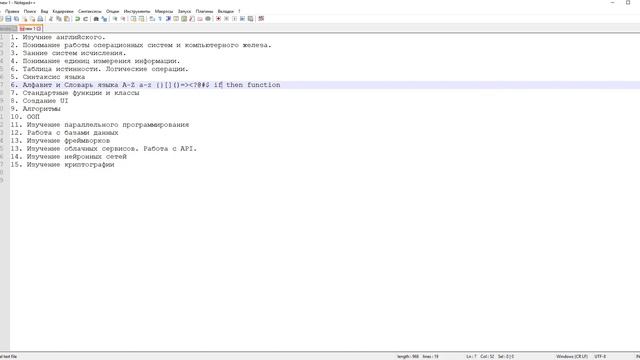The width and height of the screenshot is (640, 360).
Task: Click the last plugin toolbar icon
Action: pos(261,19)
